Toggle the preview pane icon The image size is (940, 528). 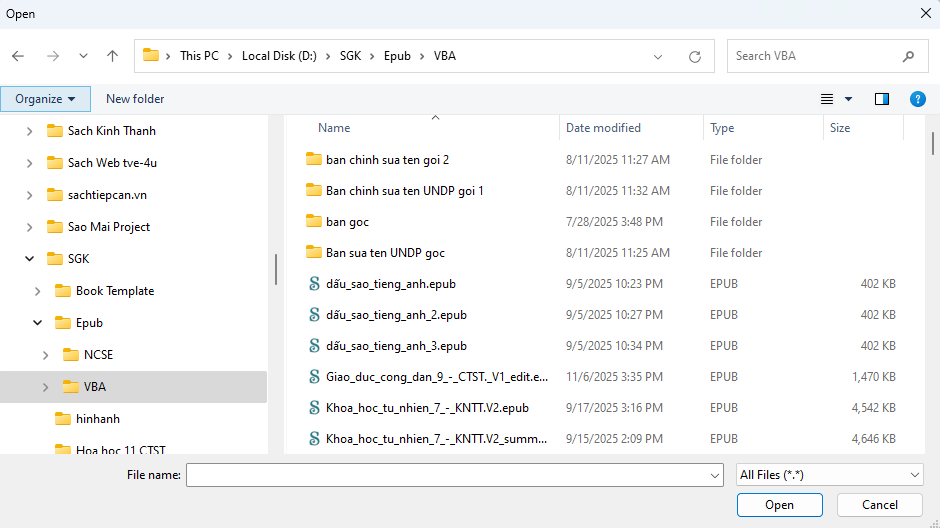point(881,99)
